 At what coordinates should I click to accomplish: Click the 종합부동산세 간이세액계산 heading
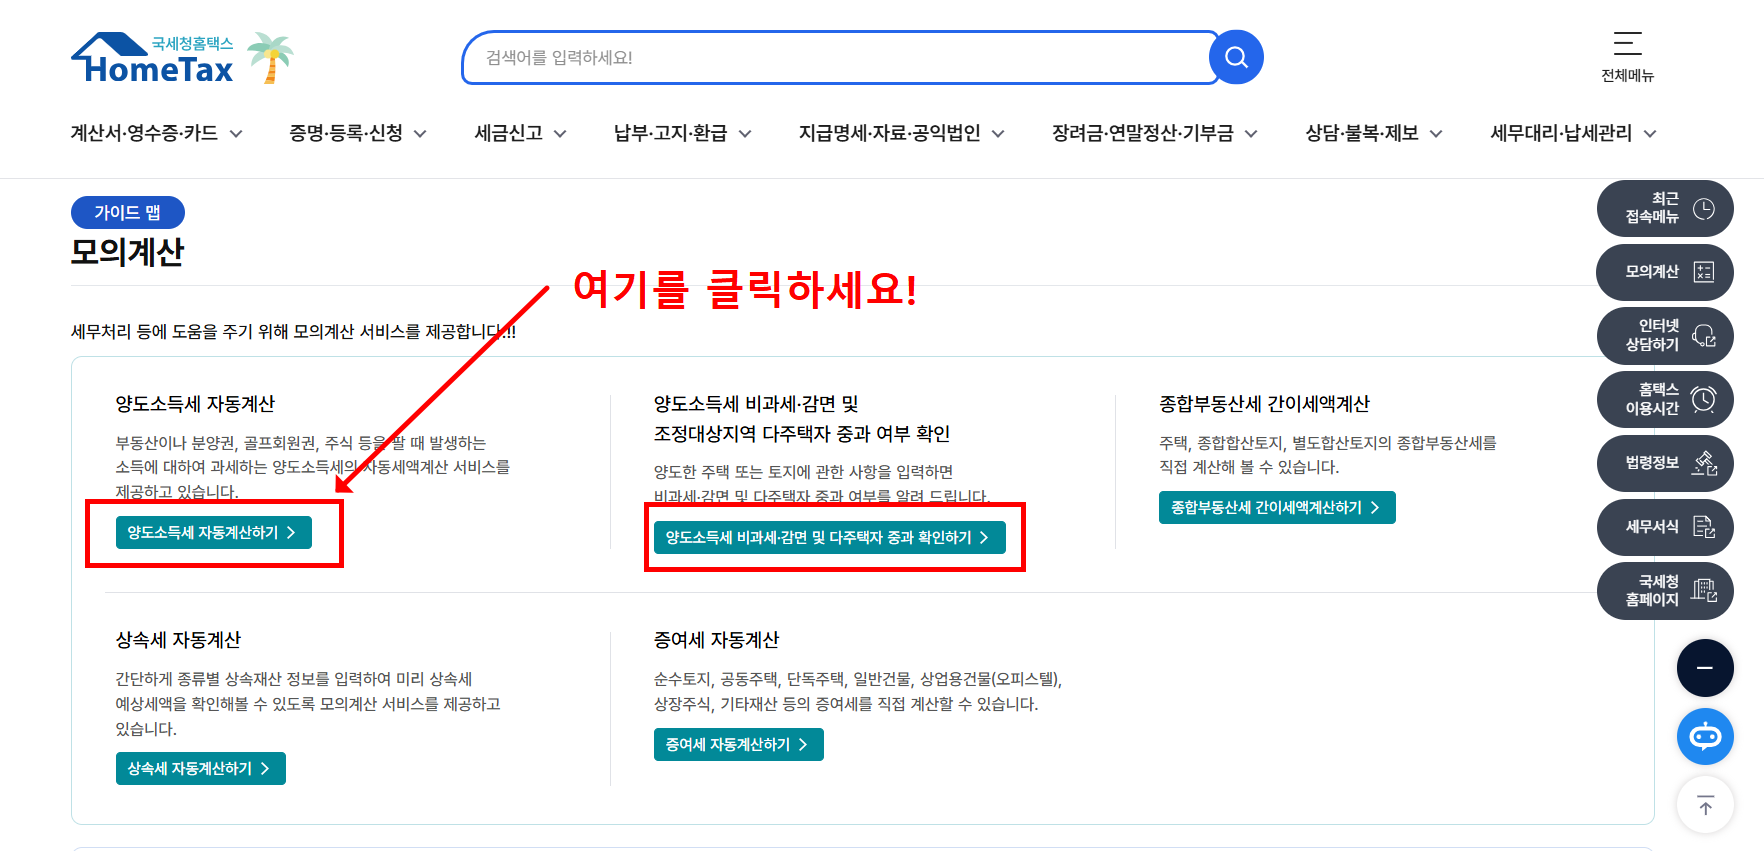coord(1264,404)
